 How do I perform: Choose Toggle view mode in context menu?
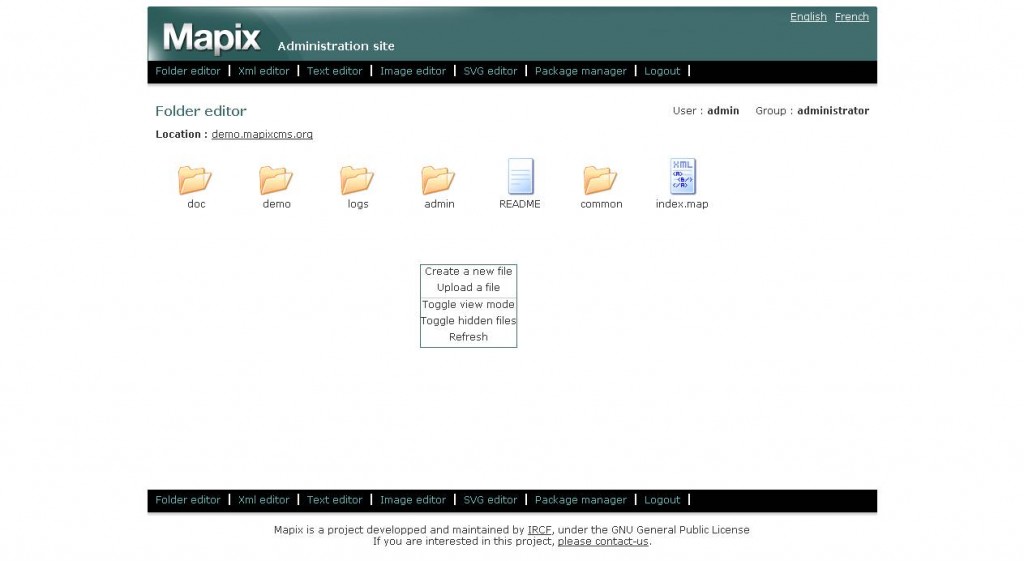coord(468,304)
